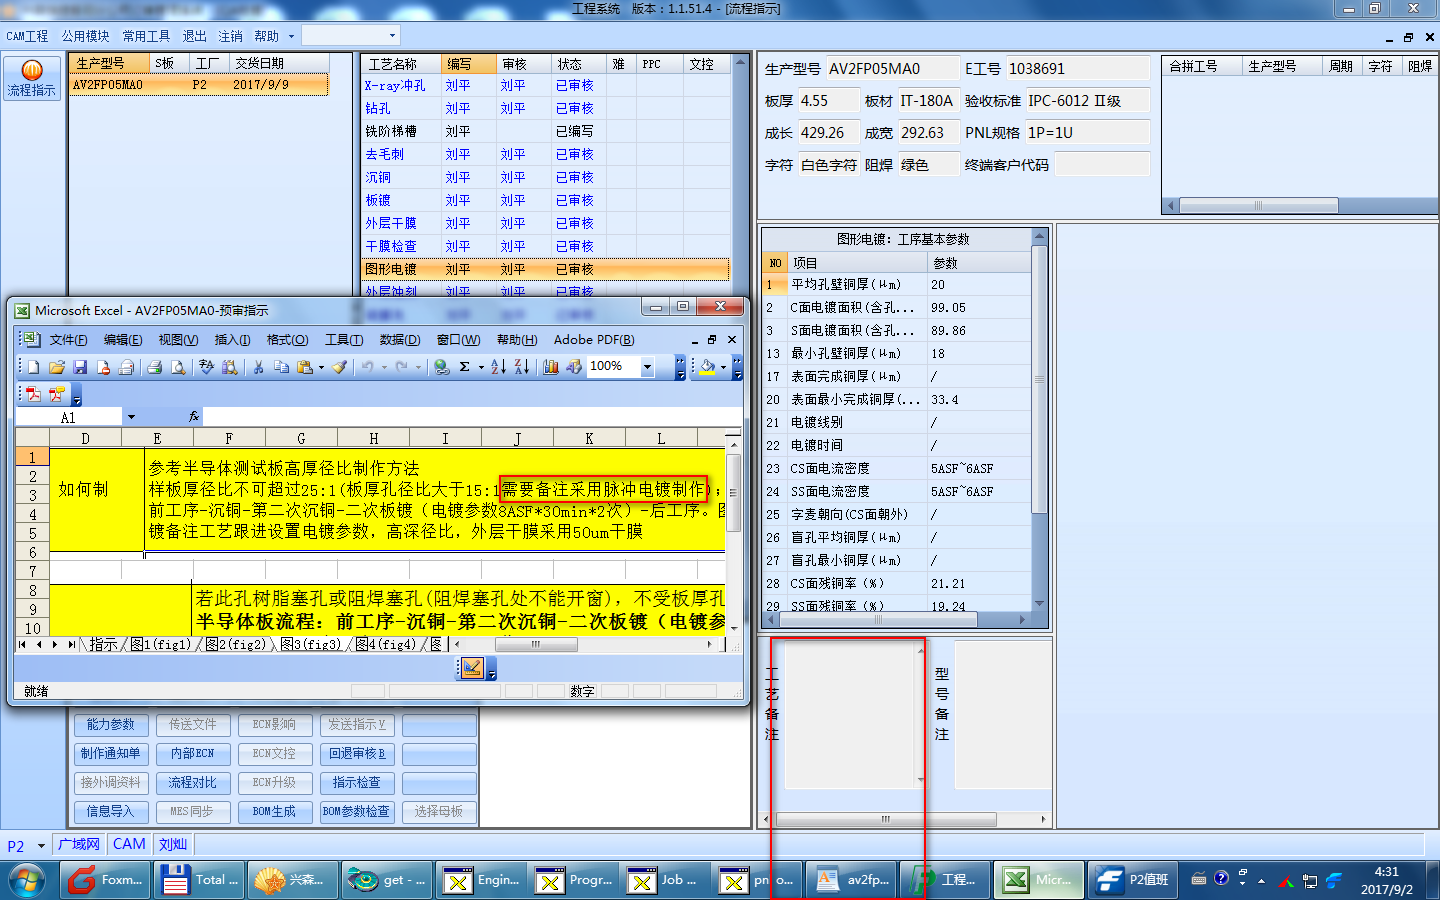Image resolution: width=1440 pixels, height=900 pixels.
Task: Click the 广域网 button in bottom bar
Action: pos(79,844)
